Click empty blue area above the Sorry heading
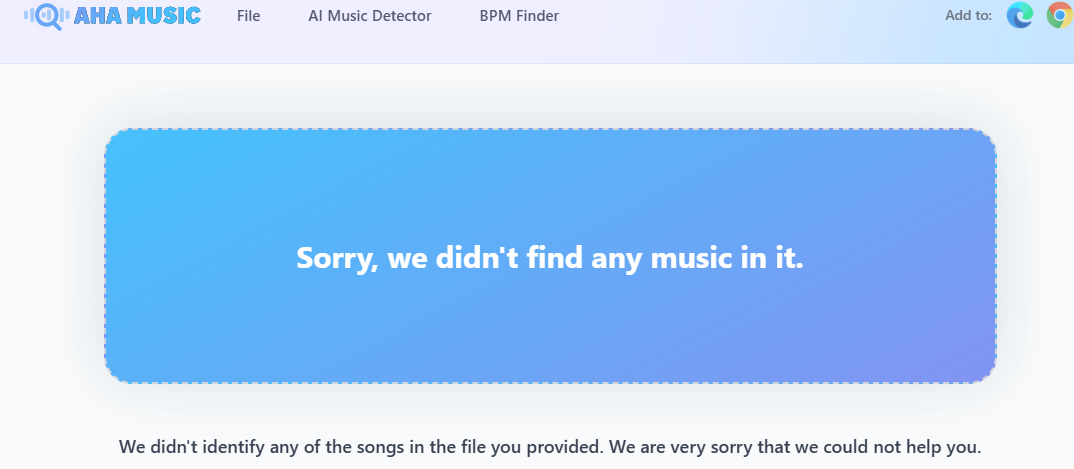 [x=550, y=180]
